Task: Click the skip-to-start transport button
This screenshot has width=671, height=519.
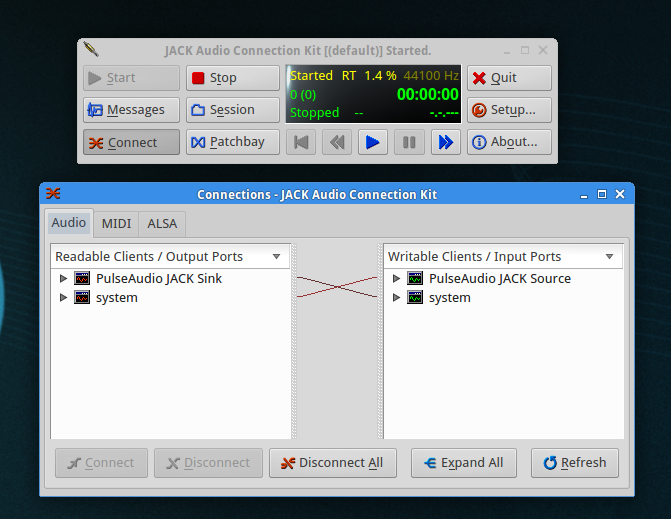Action: coord(300,142)
